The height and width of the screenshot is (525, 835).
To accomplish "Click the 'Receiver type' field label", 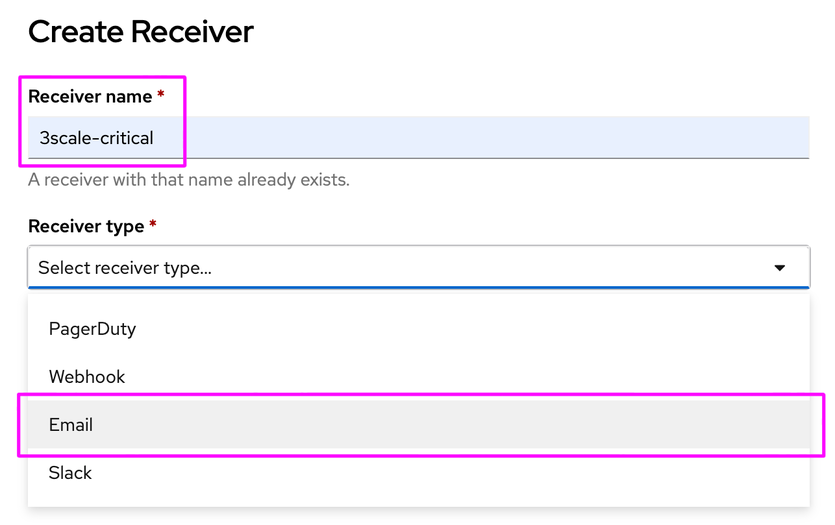I will [86, 227].
